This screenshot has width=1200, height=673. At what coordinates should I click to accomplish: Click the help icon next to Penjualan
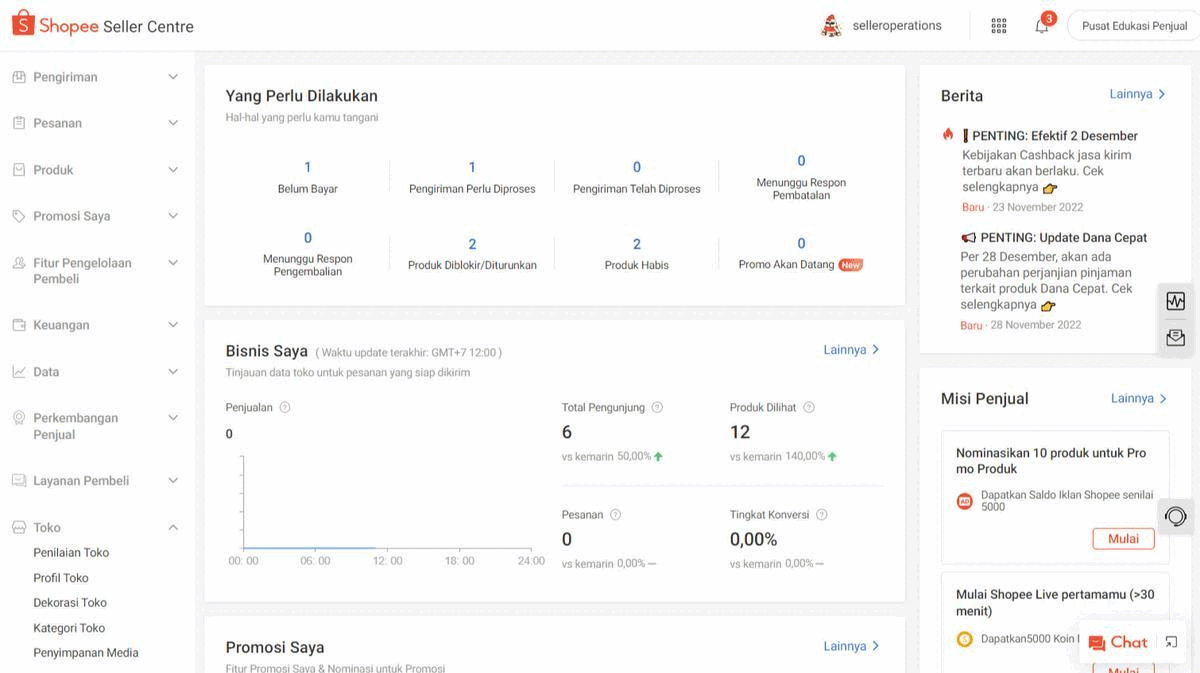click(285, 407)
